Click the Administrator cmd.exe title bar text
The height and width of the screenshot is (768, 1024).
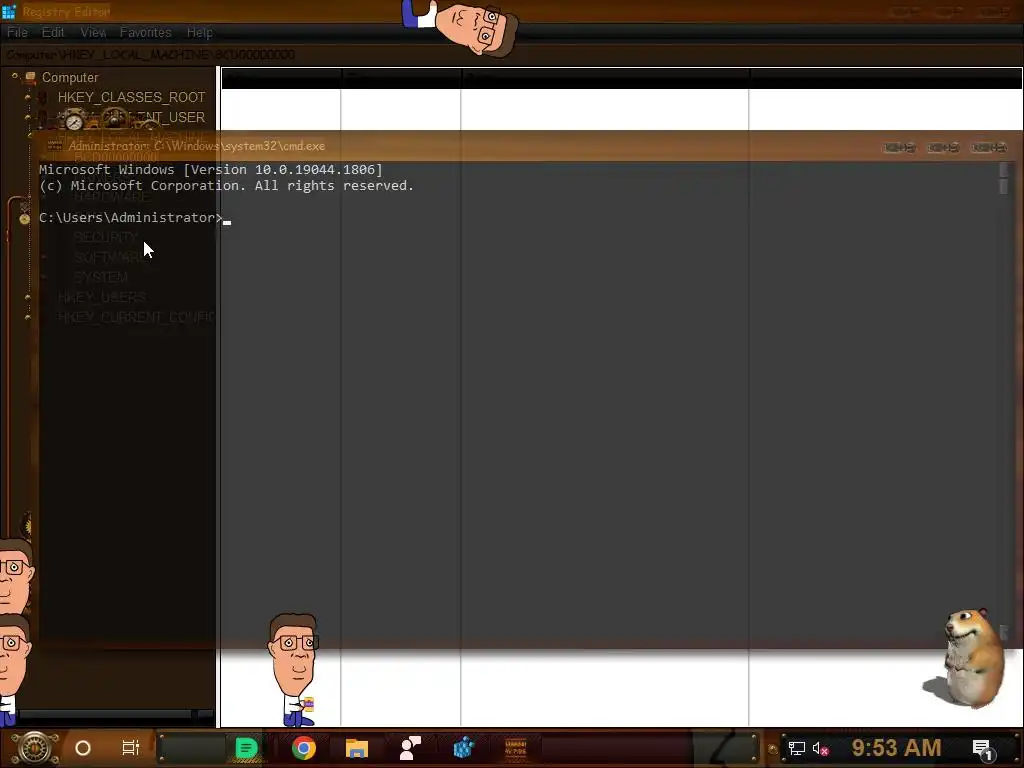[197, 146]
